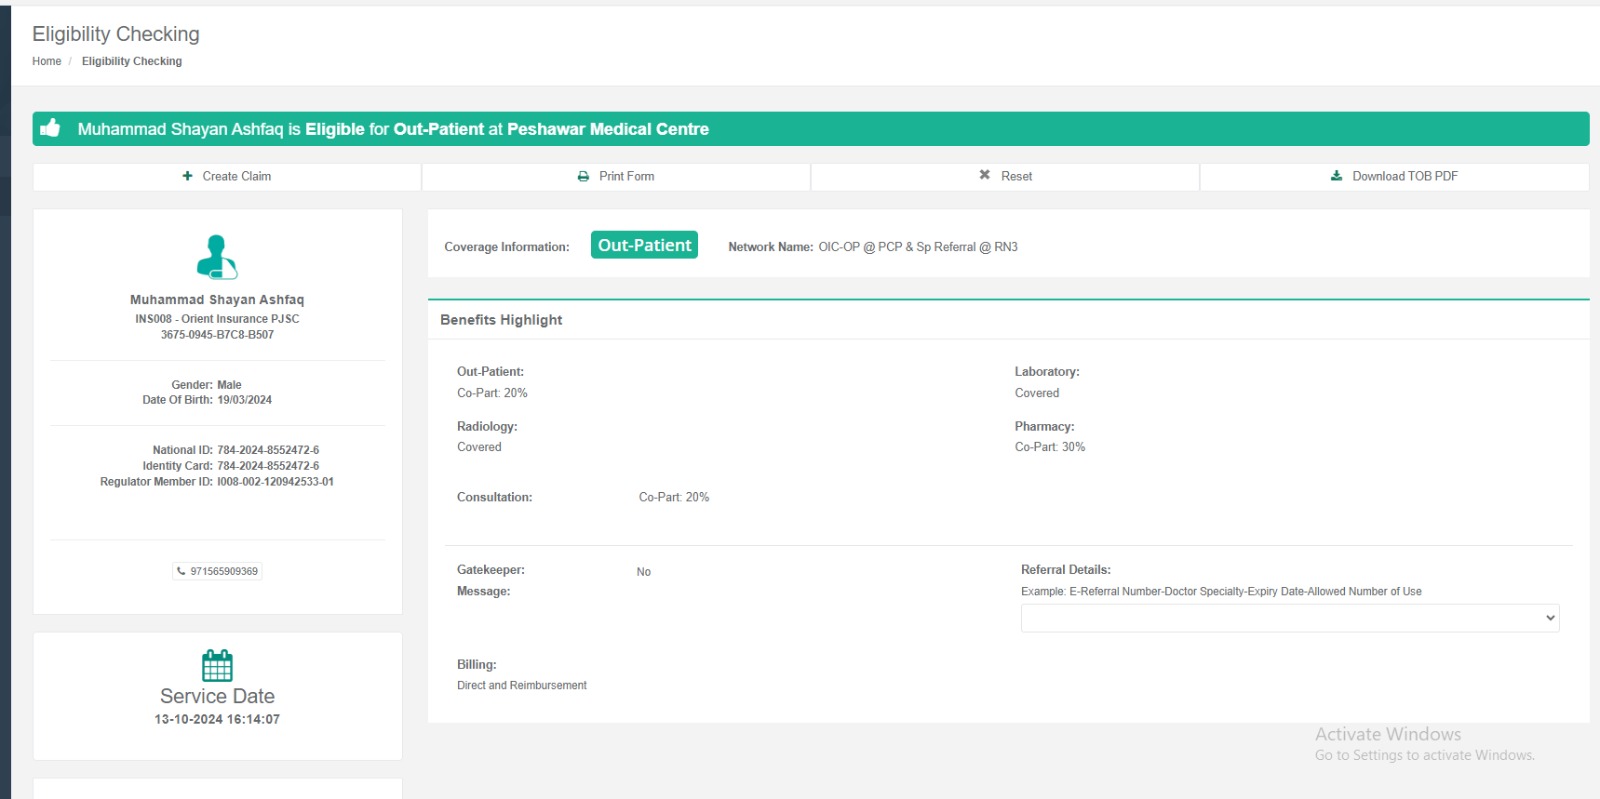Image resolution: width=1600 pixels, height=799 pixels.
Task: Click the printer icon for Print Form
Action: (583, 176)
